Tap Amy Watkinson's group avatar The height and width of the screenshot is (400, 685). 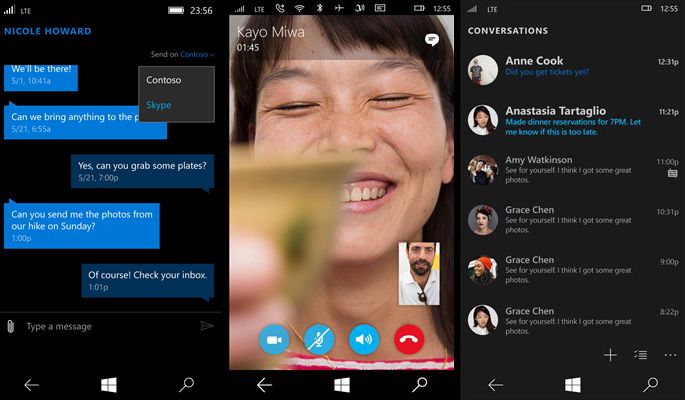pyautogui.click(x=483, y=169)
